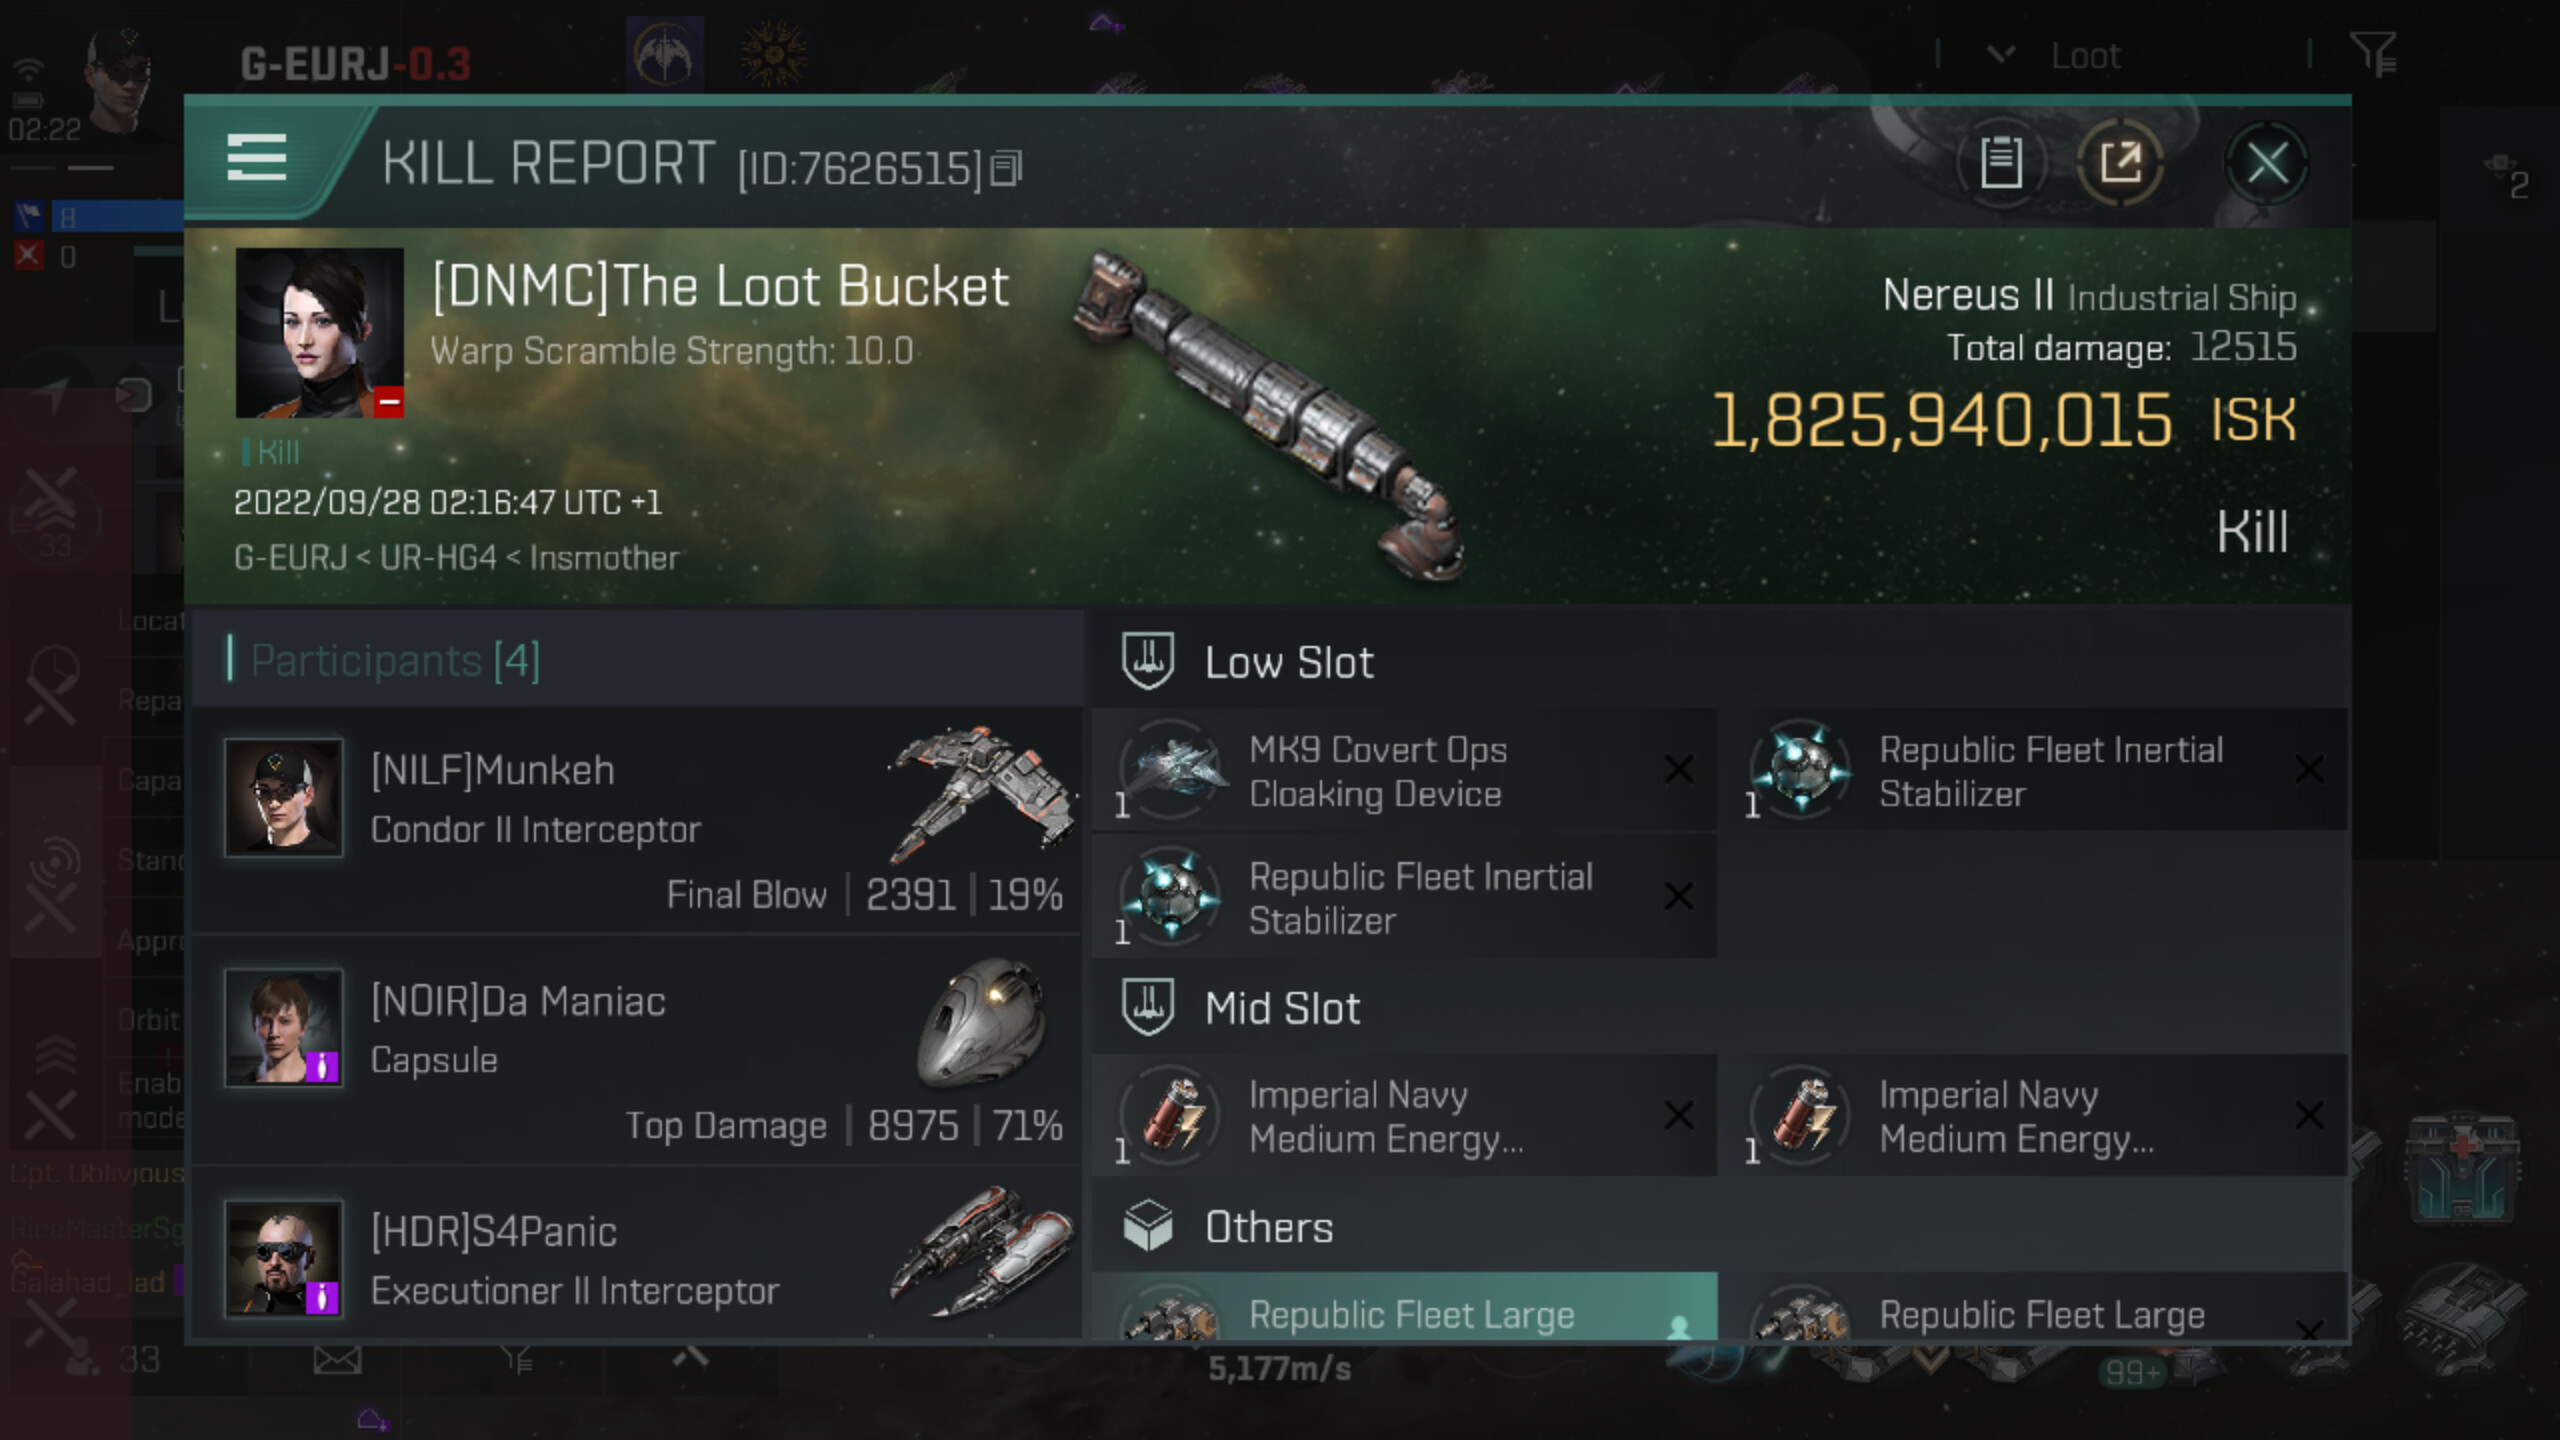The image size is (2560, 1440).
Task: Copy the kill report ID
Action: pos(1006,168)
